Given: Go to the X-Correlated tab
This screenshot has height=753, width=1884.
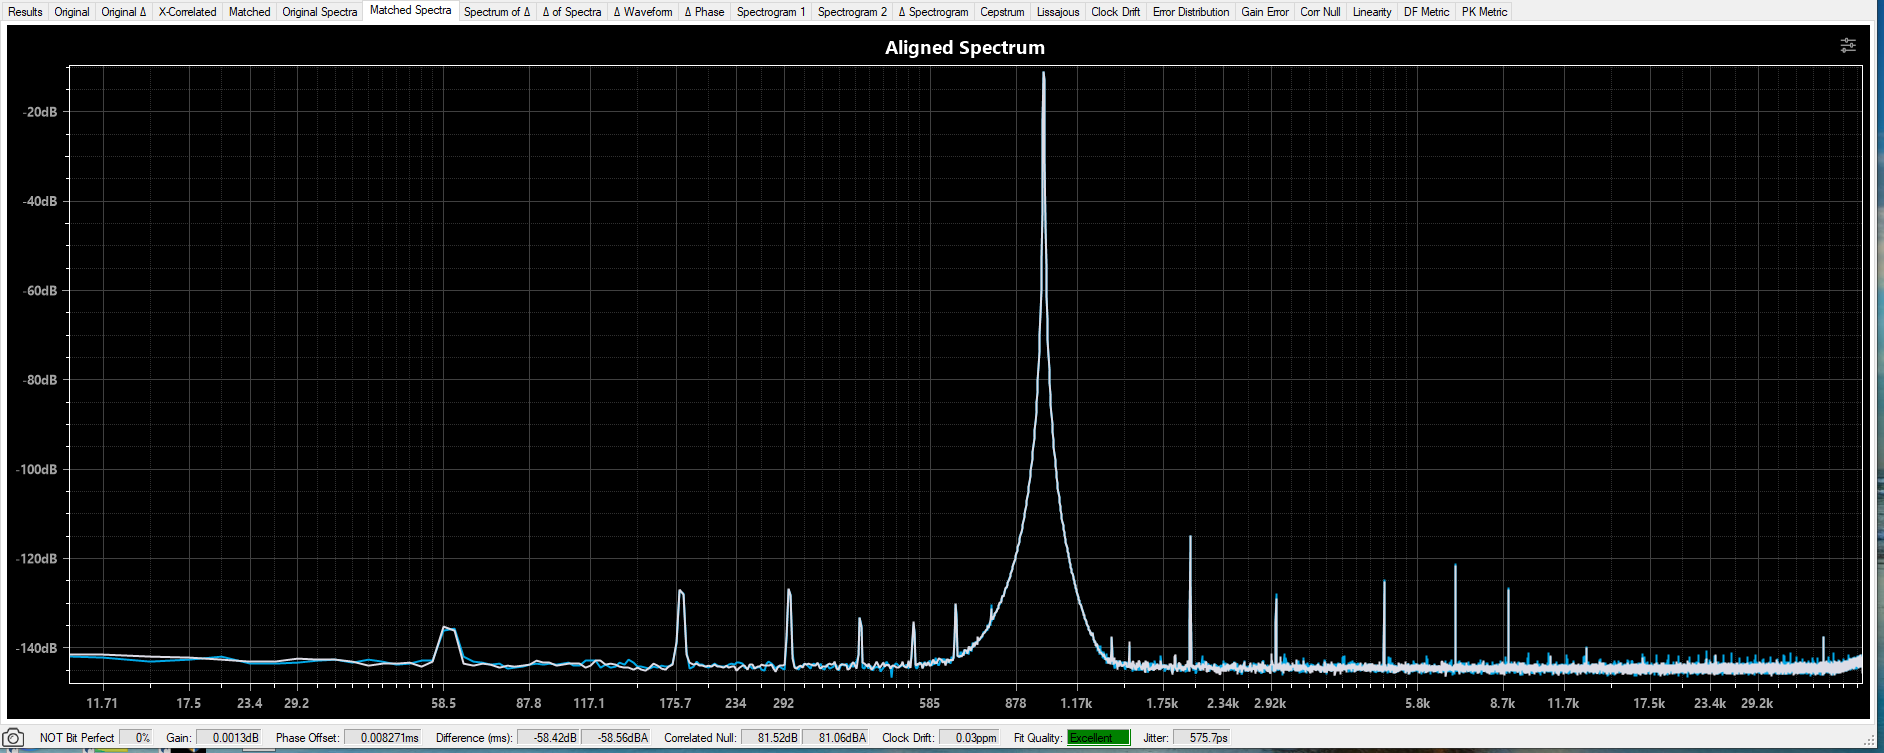Looking at the screenshot, I should (x=188, y=12).
